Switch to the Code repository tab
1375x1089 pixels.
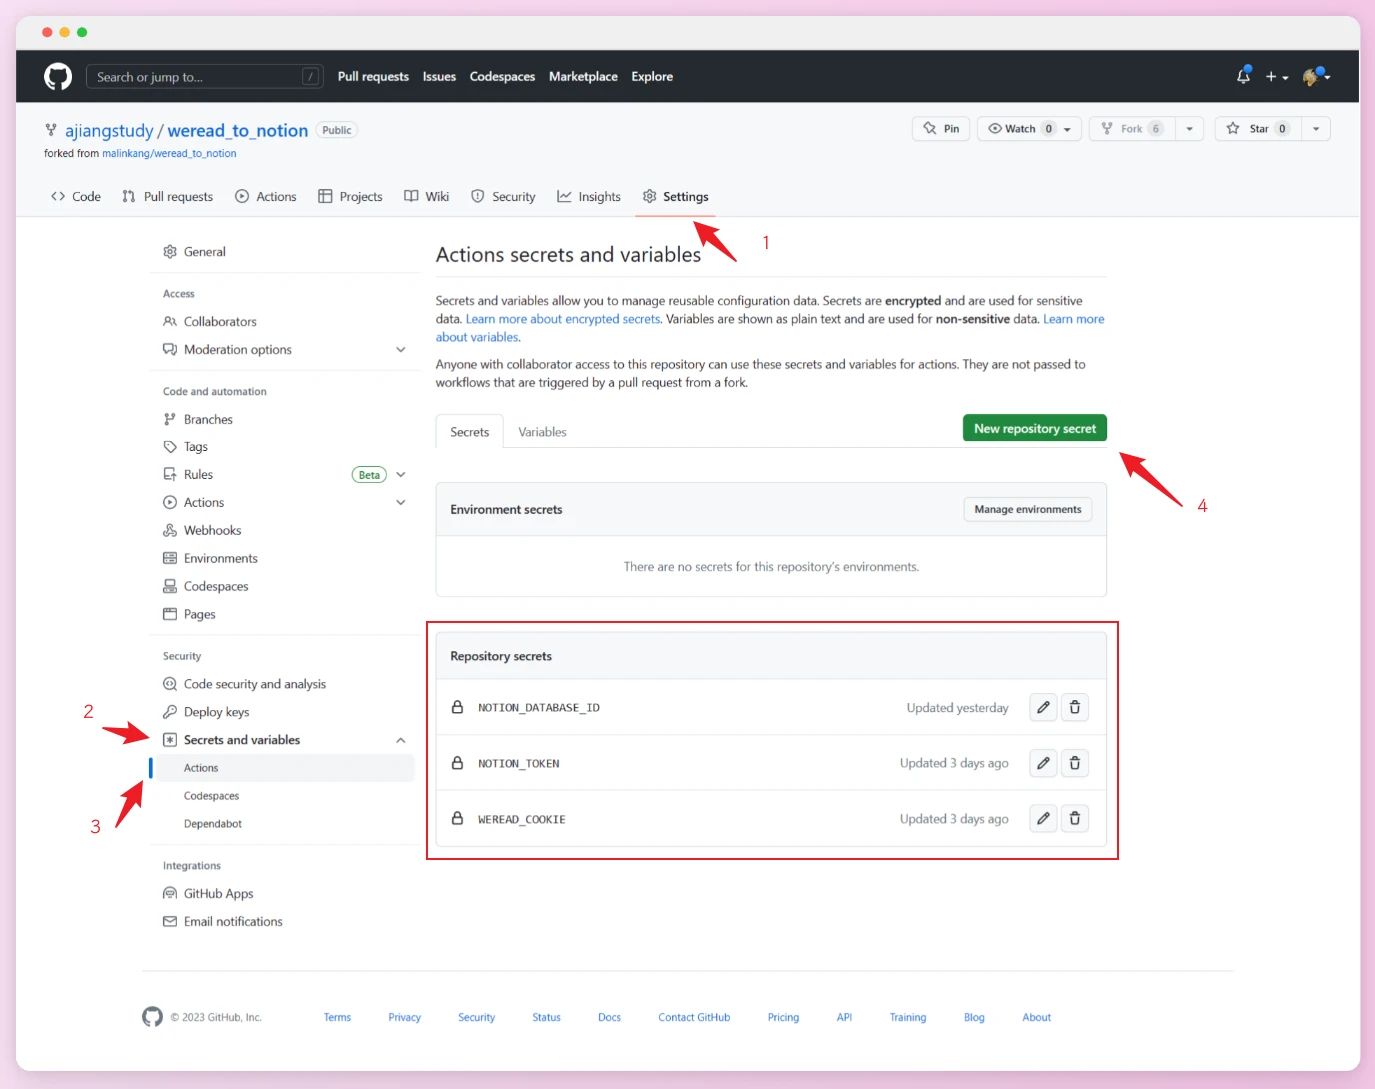tap(76, 197)
